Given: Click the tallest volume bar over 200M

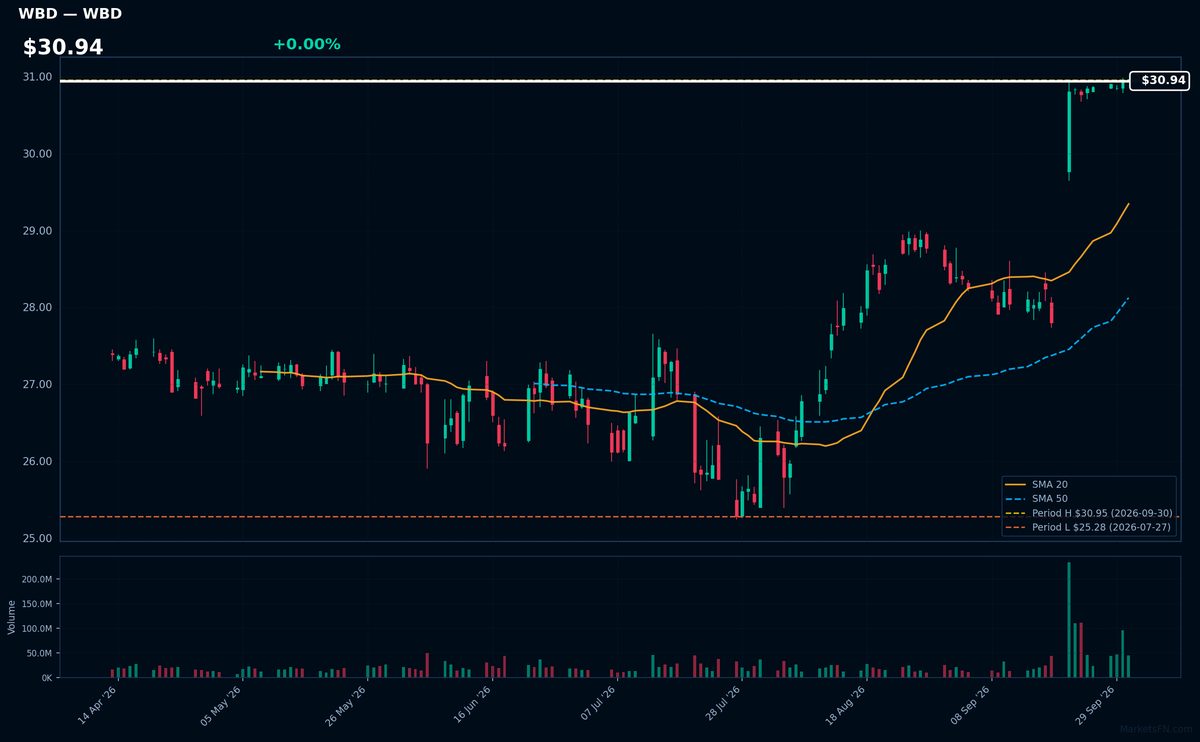Looking at the screenshot, I should 1069,620.
